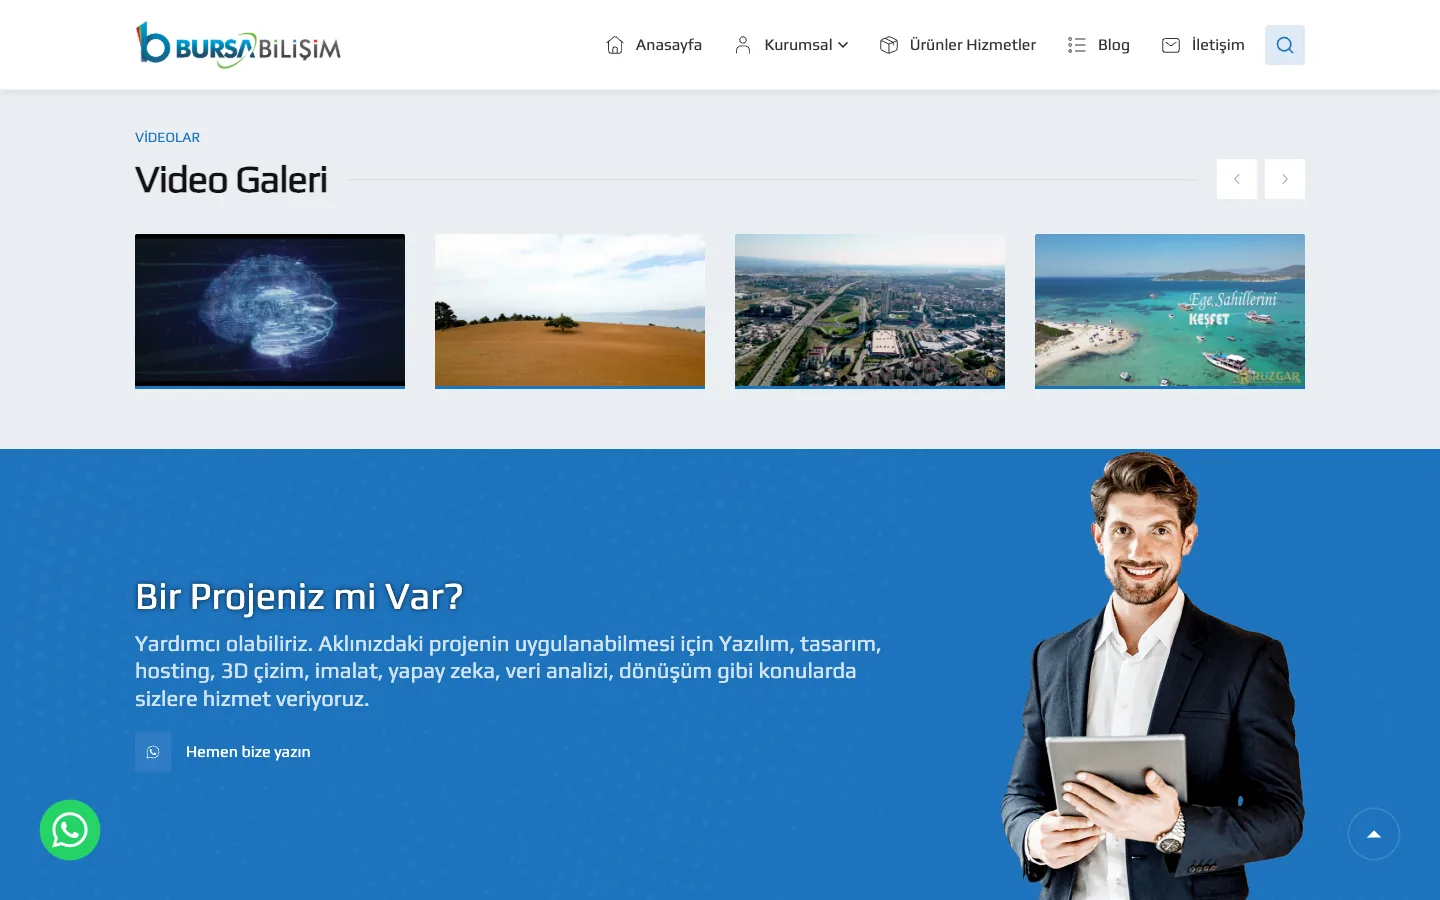
Task: Click the Video Galeri heading
Action: (x=231, y=180)
